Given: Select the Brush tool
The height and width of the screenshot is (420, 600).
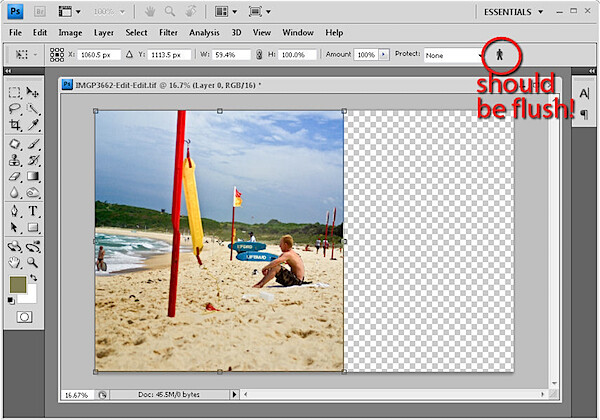Looking at the screenshot, I should coord(33,144).
